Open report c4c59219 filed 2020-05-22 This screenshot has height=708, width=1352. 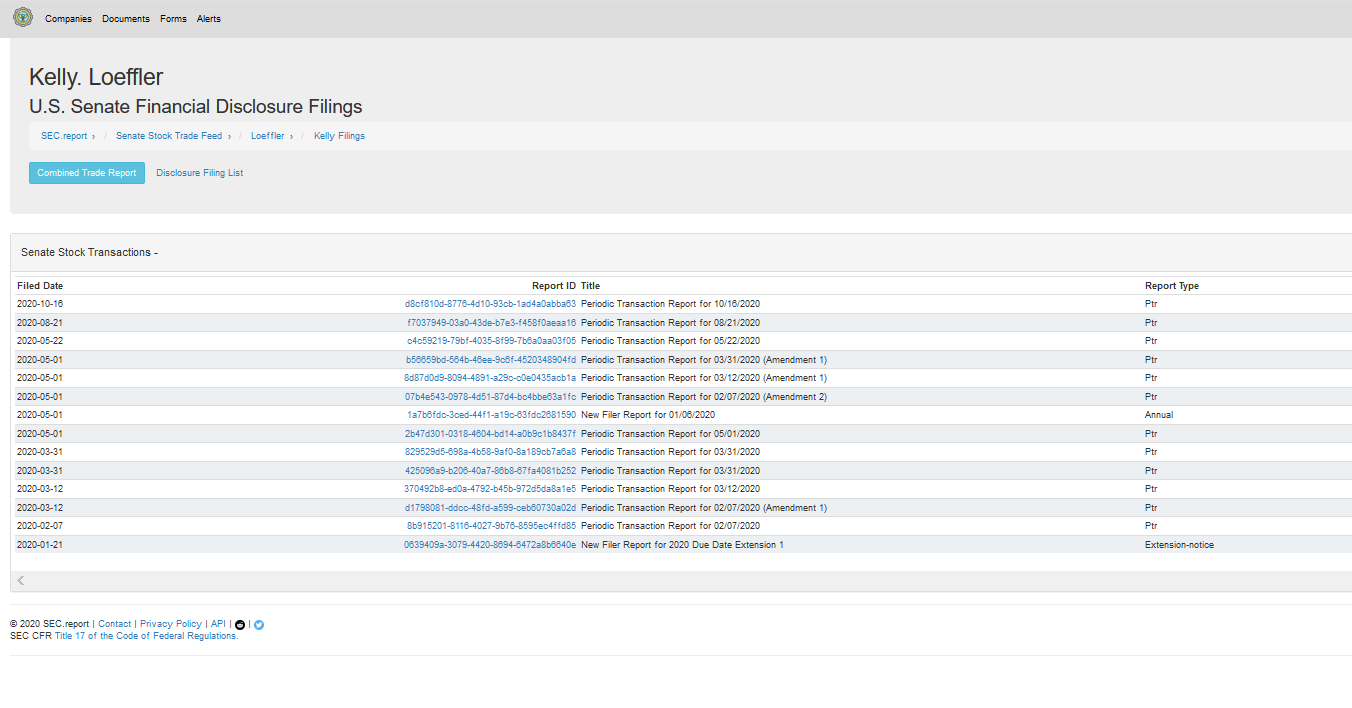click(x=491, y=341)
